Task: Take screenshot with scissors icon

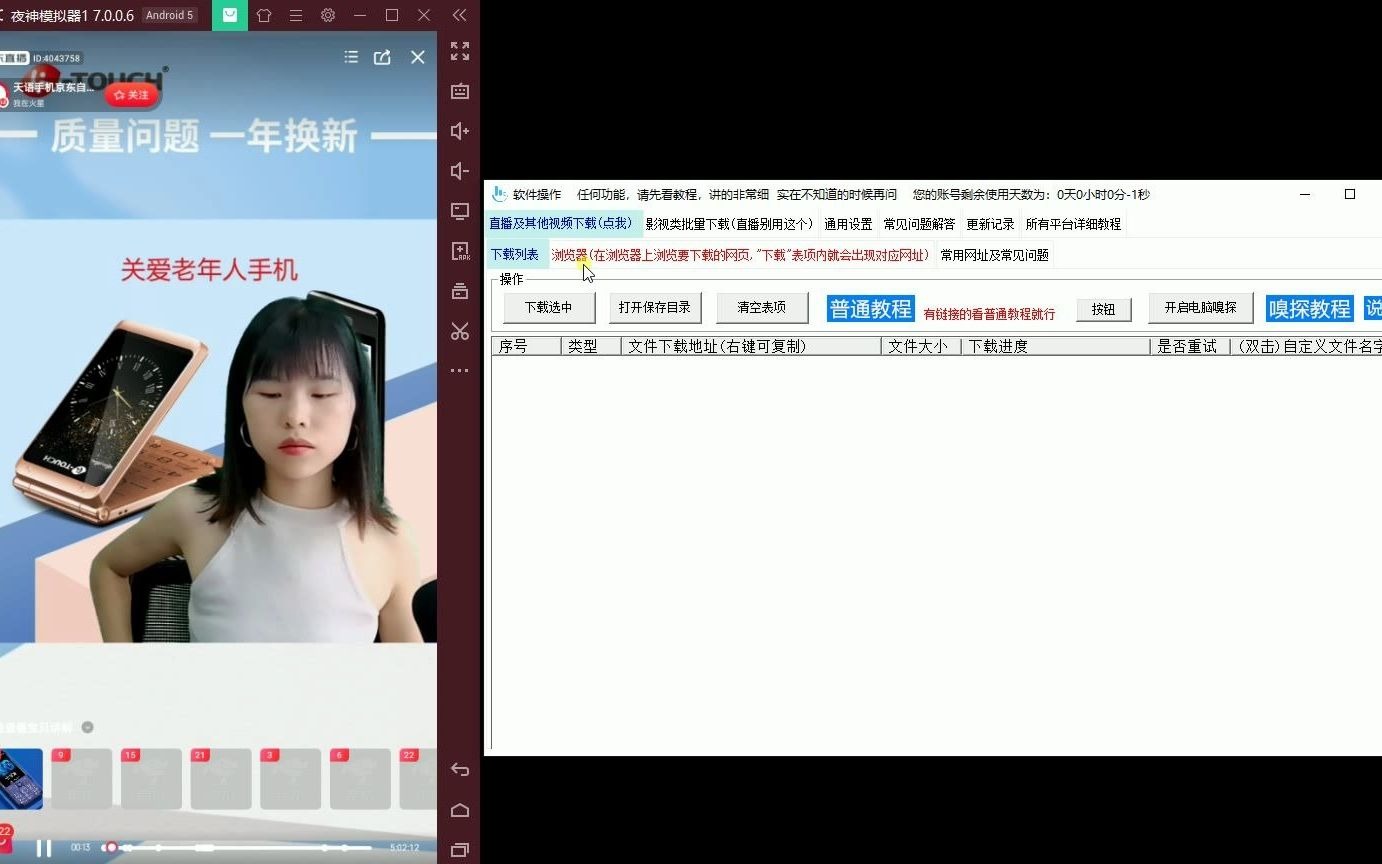Action: click(x=460, y=331)
